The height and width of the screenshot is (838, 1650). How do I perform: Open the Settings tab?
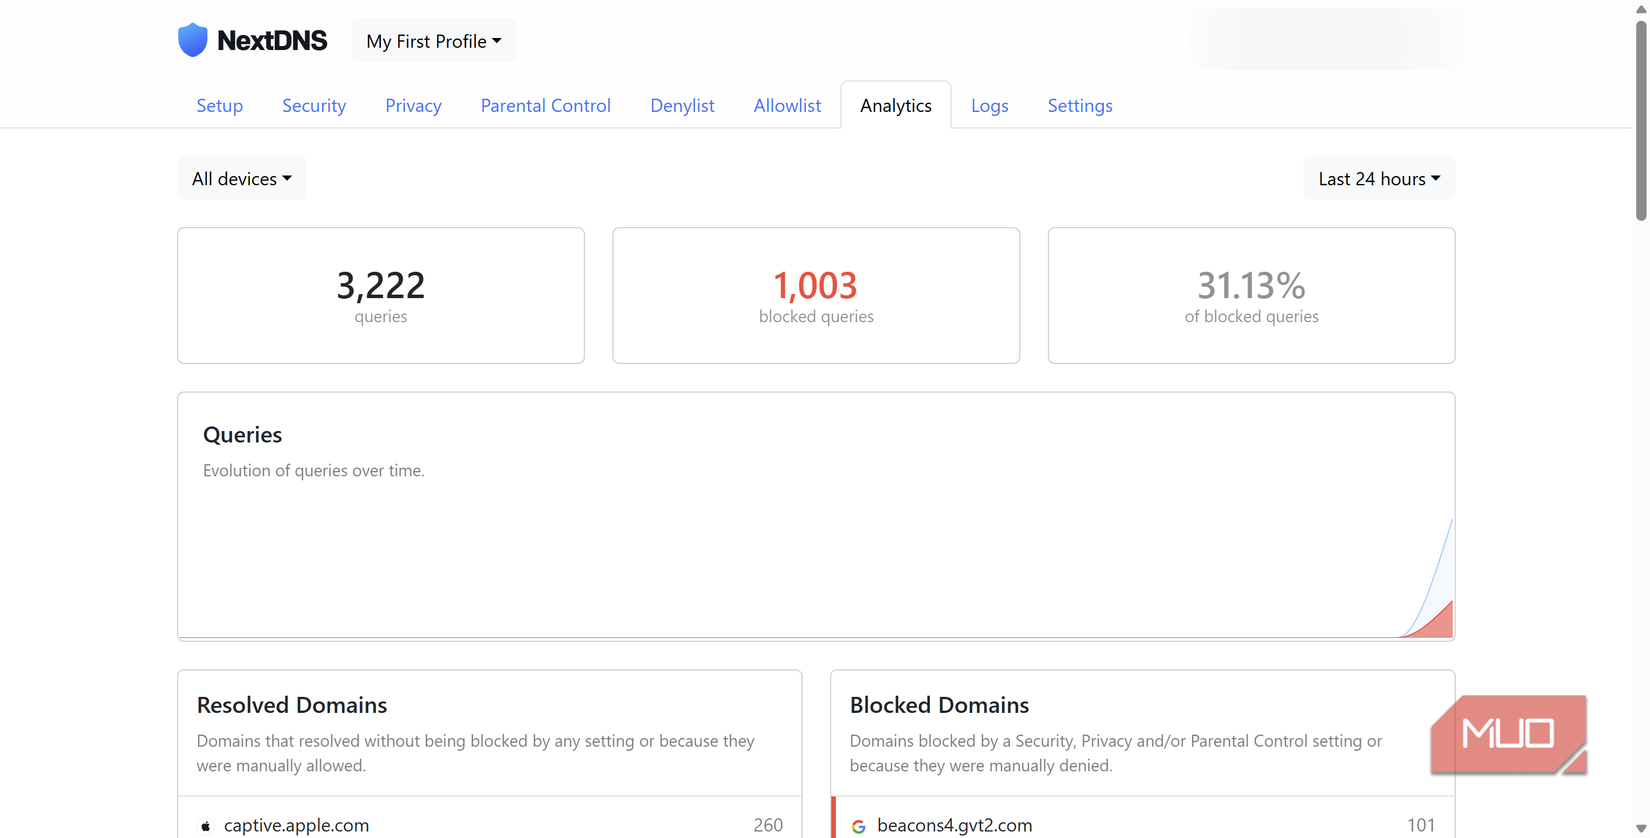[x=1080, y=105]
